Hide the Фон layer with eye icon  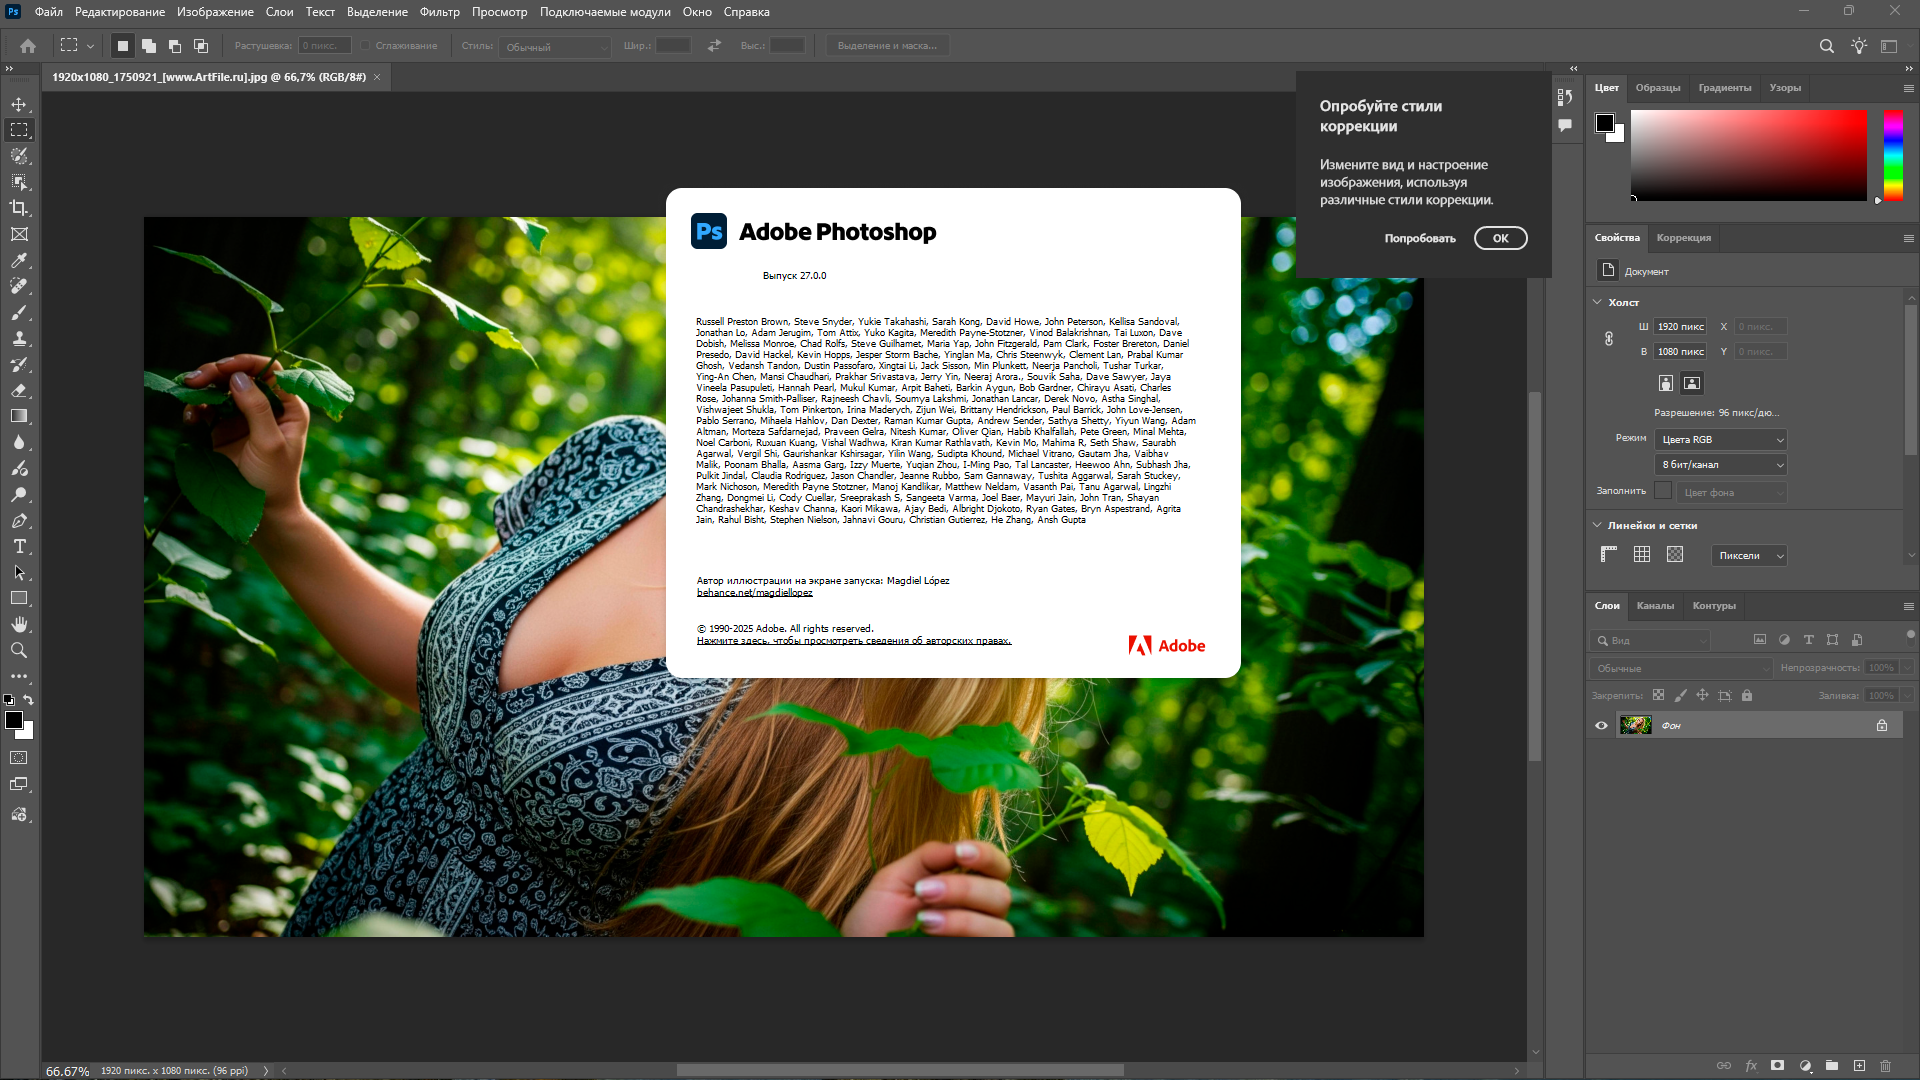[x=1601, y=725]
